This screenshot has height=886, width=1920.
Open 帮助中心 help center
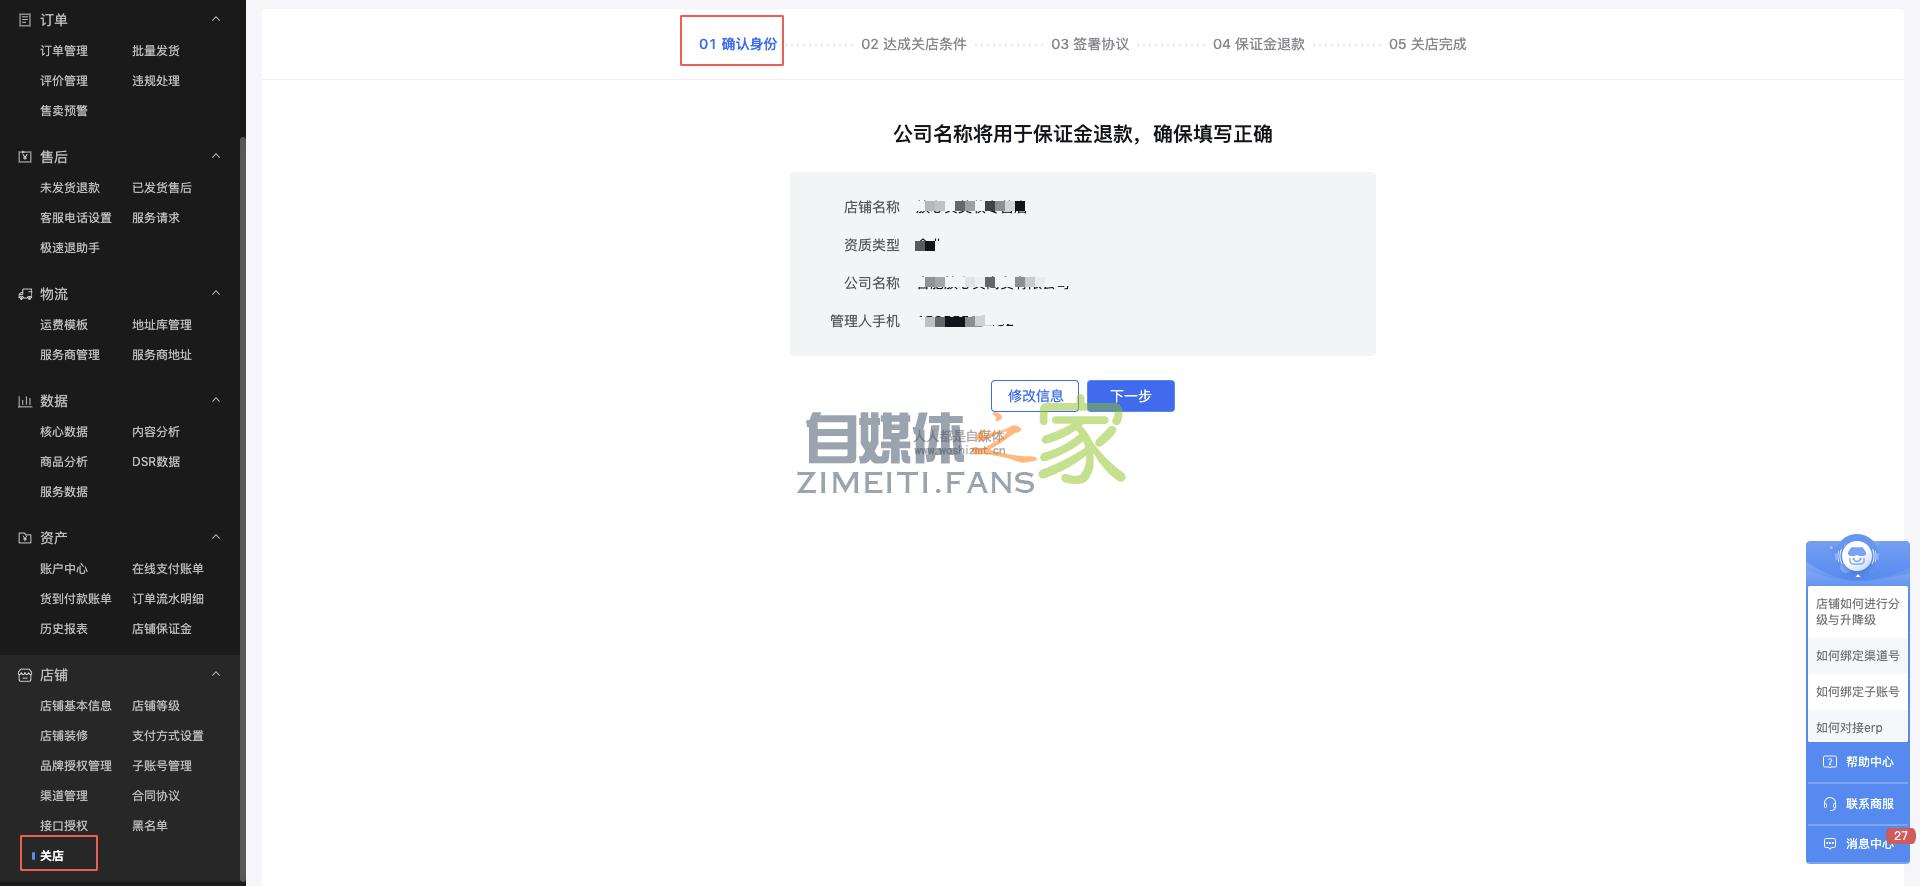[x=1858, y=762]
